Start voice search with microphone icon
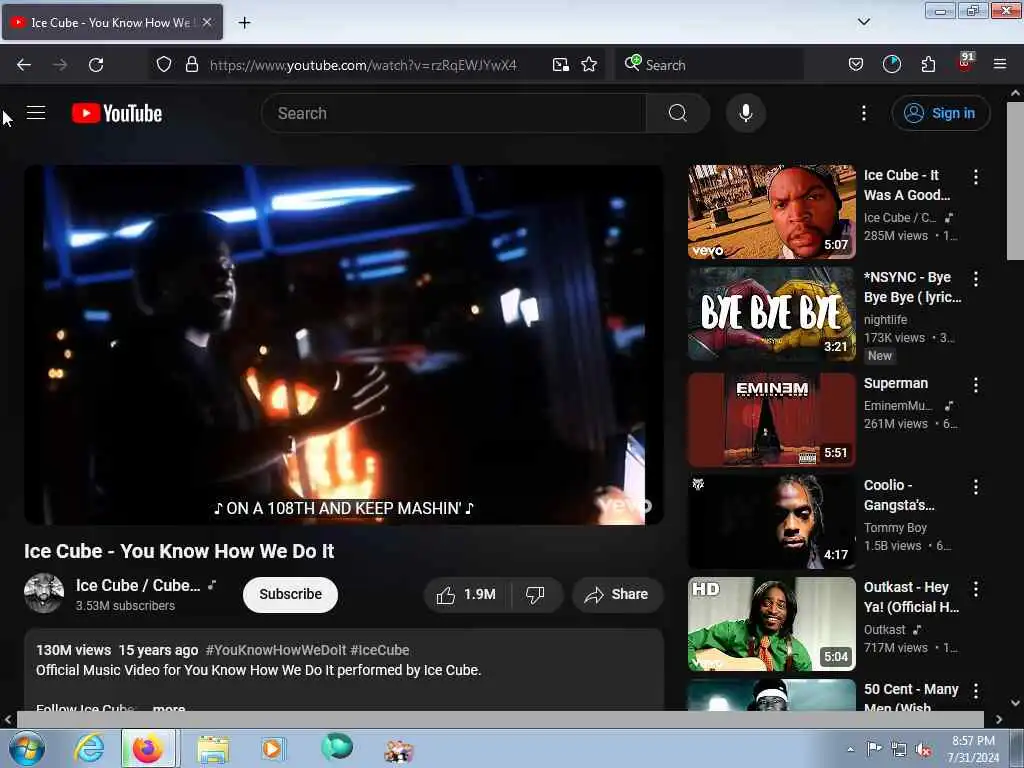 tap(745, 113)
